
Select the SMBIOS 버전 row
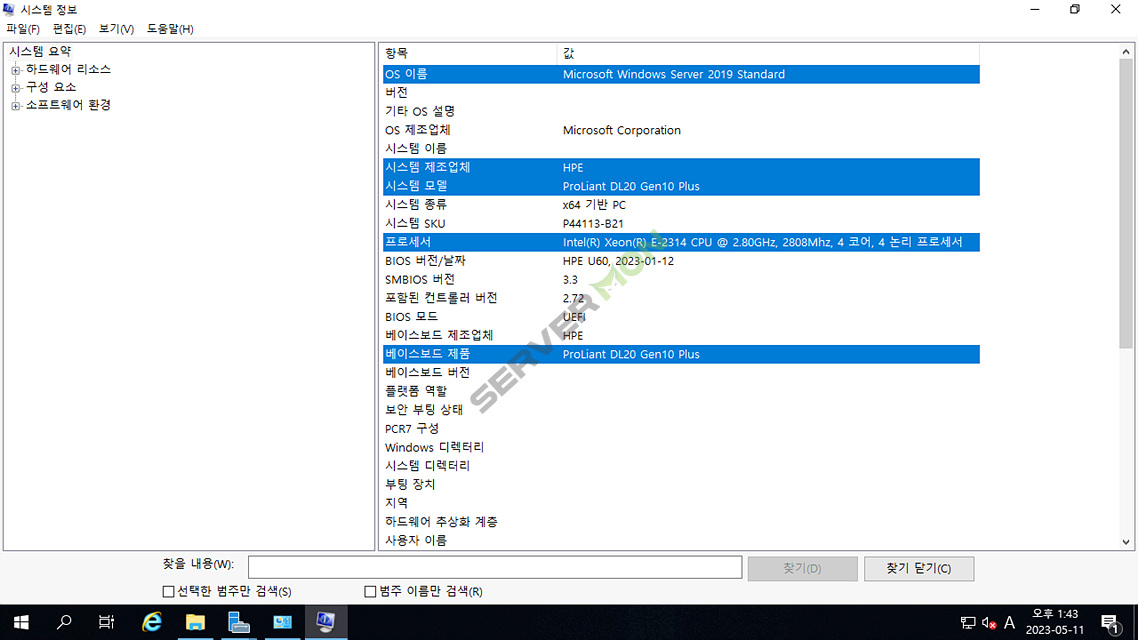tap(681, 279)
